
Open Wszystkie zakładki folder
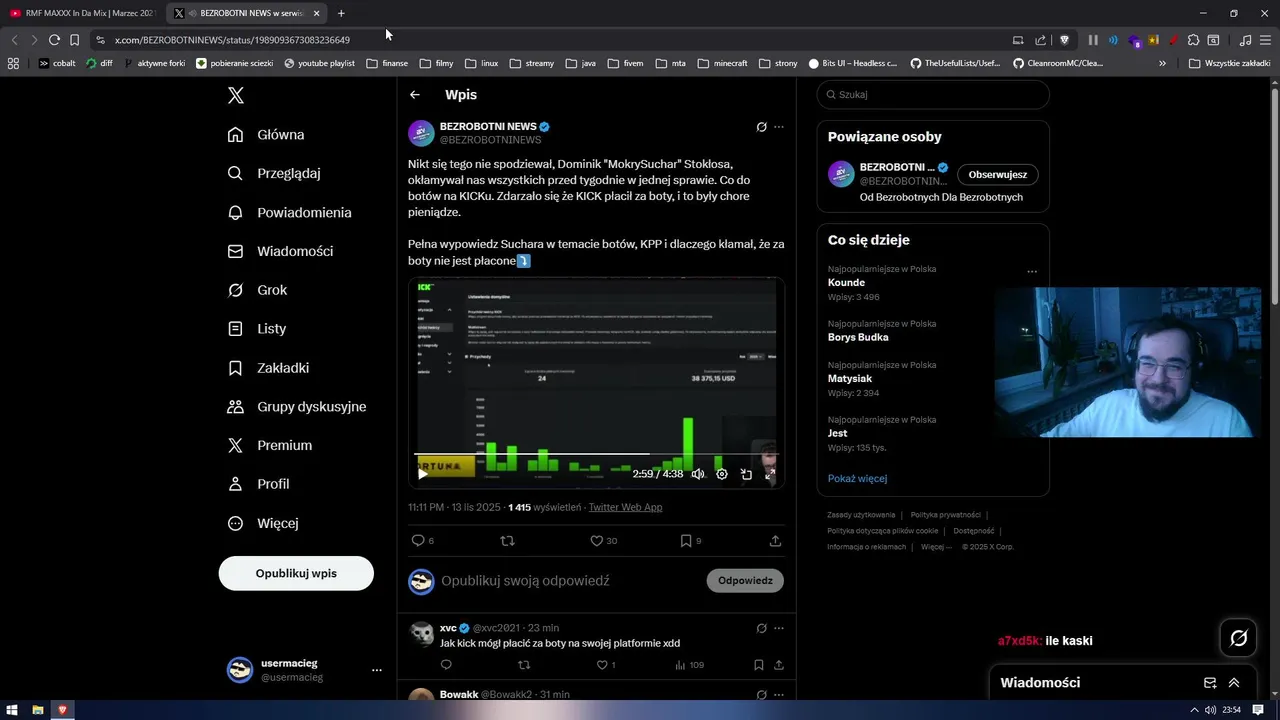point(1229,63)
